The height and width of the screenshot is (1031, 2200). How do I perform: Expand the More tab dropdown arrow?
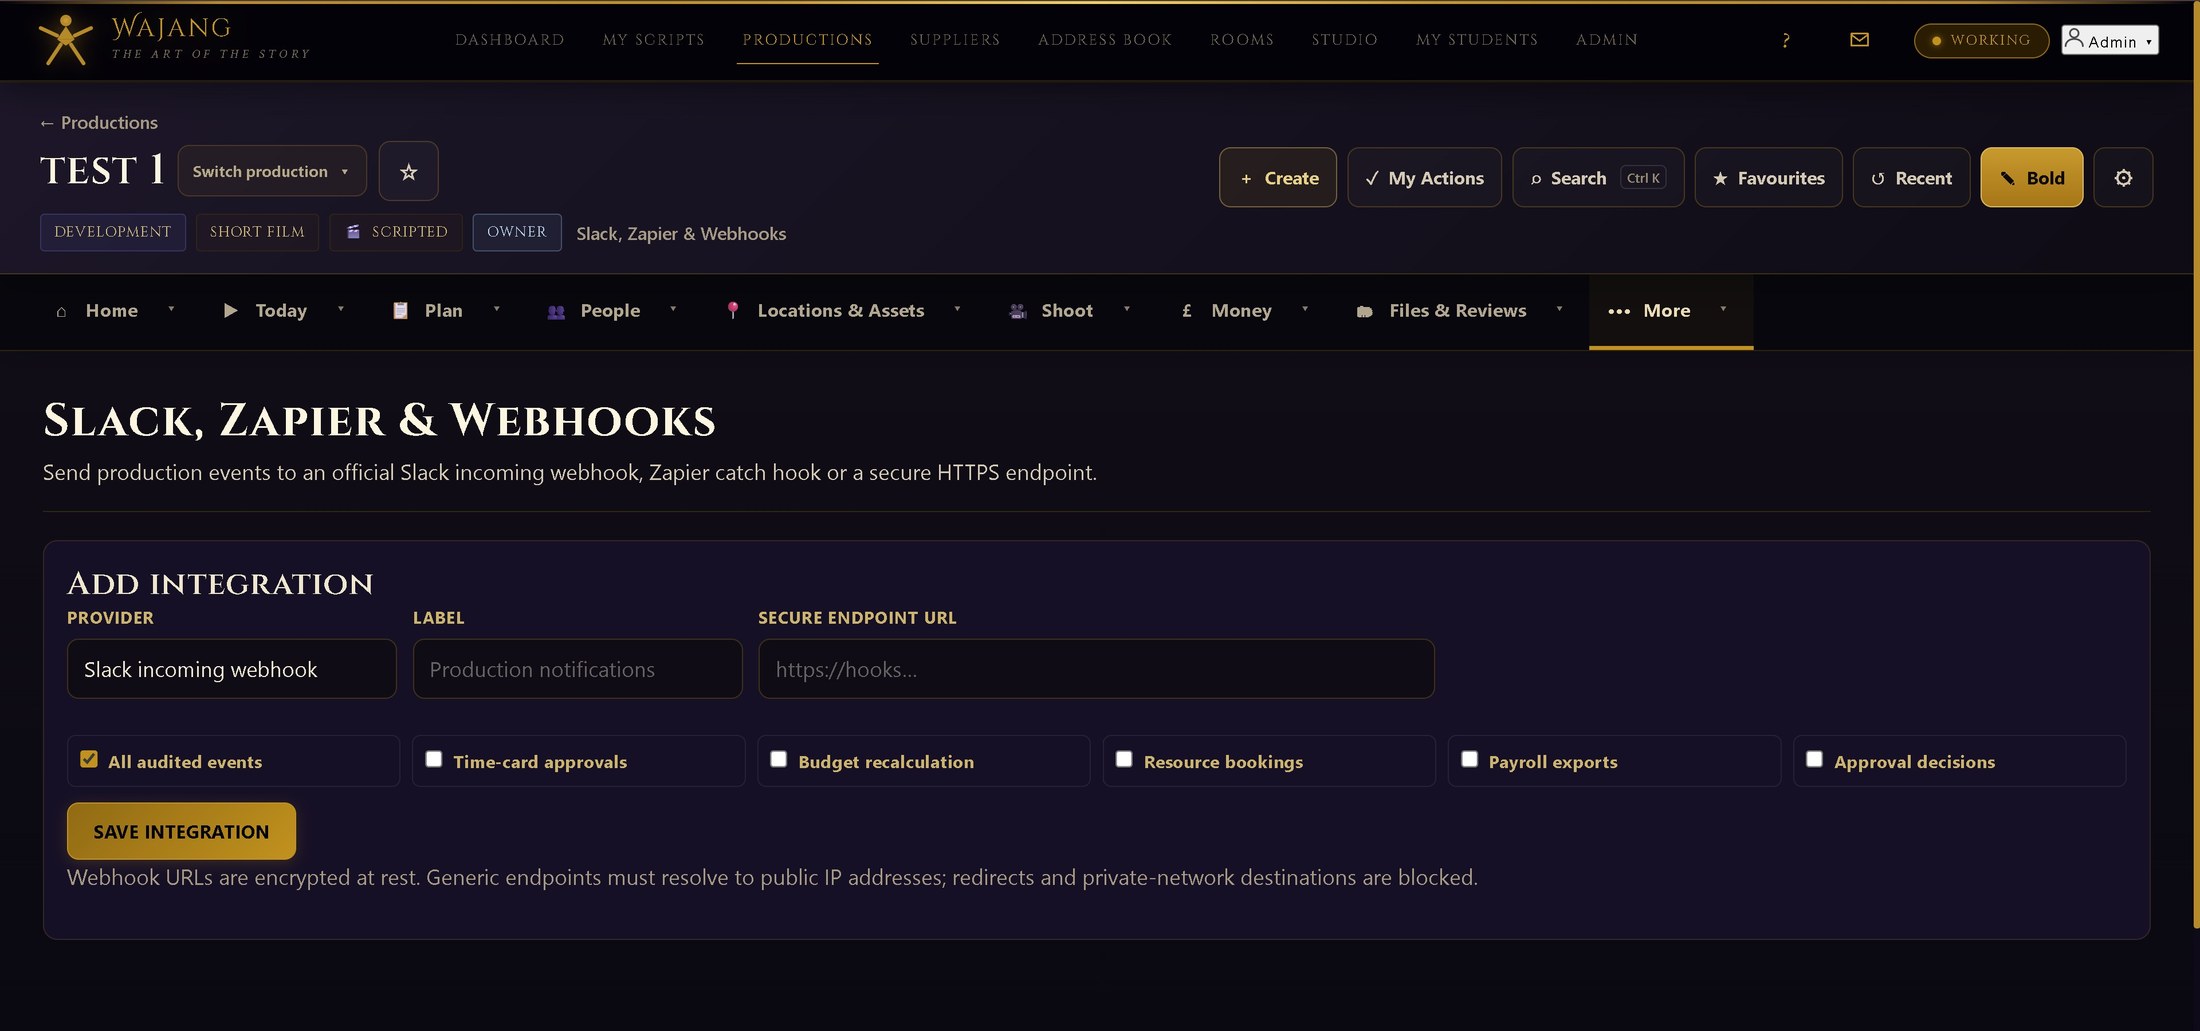tap(1723, 309)
